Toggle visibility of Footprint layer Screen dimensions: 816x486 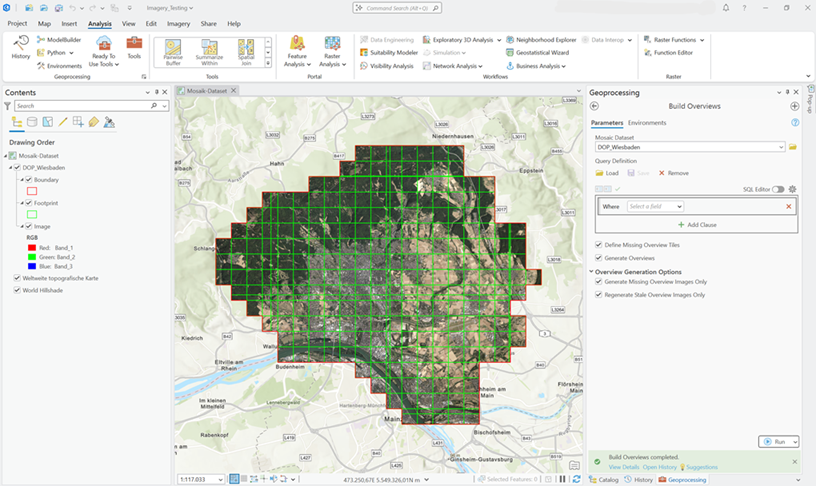[x=29, y=203]
